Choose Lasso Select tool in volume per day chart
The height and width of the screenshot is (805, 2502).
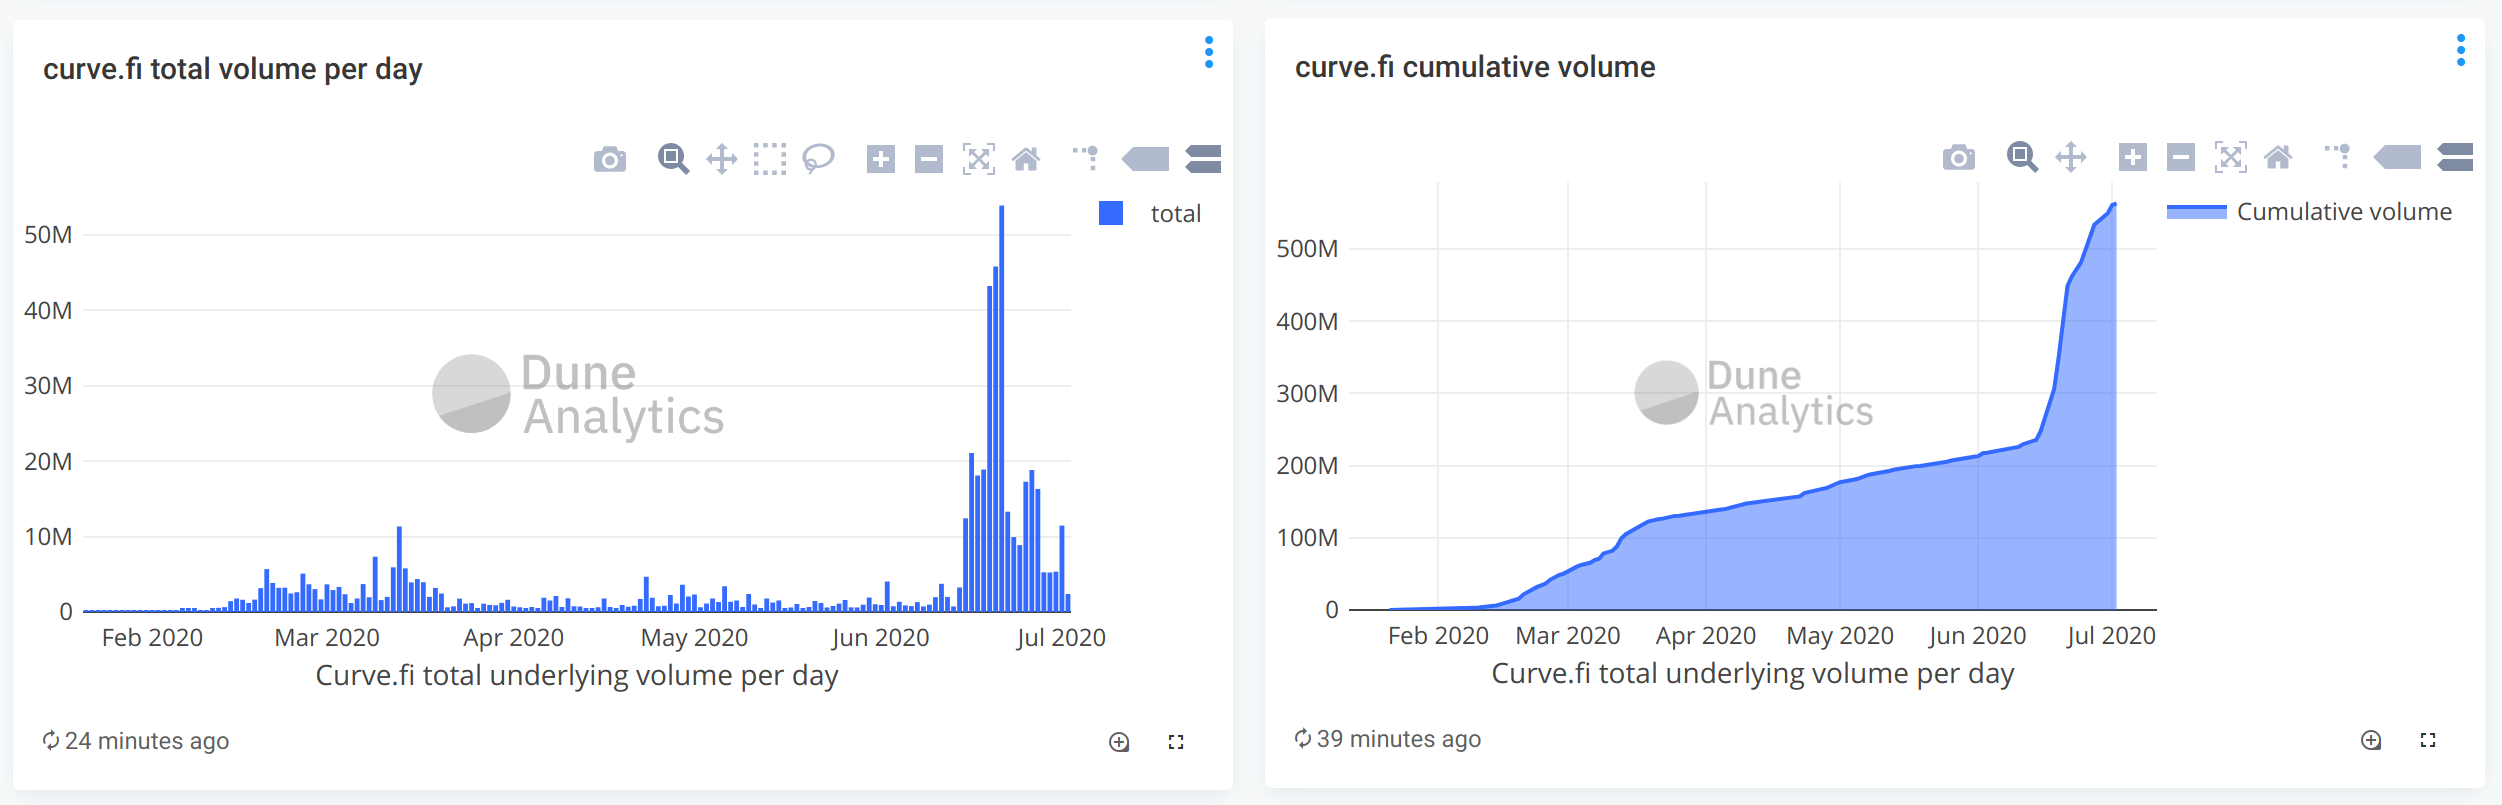point(818,159)
